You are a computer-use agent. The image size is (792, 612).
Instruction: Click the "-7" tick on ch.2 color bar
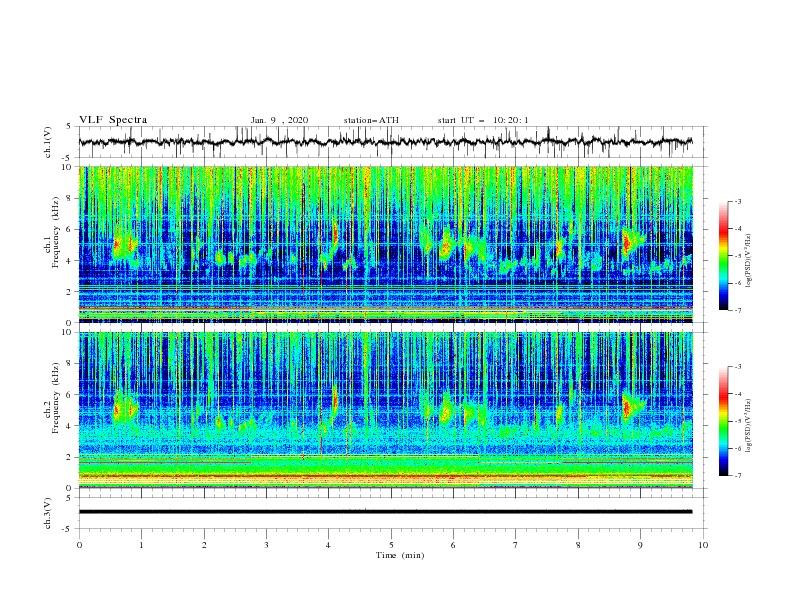click(738, 475)
